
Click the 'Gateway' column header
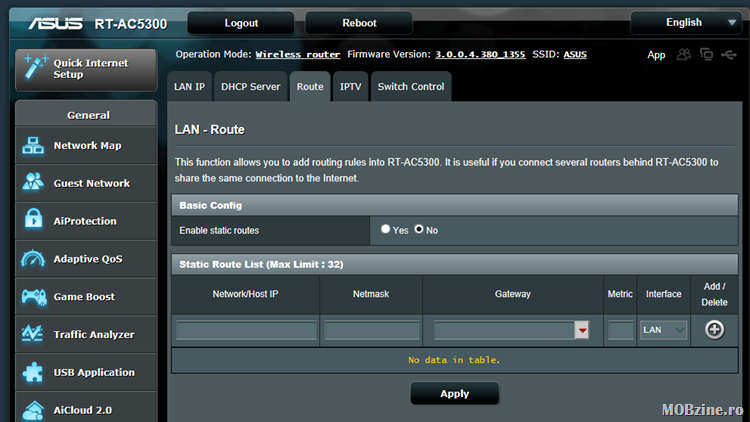pos(513,294)
